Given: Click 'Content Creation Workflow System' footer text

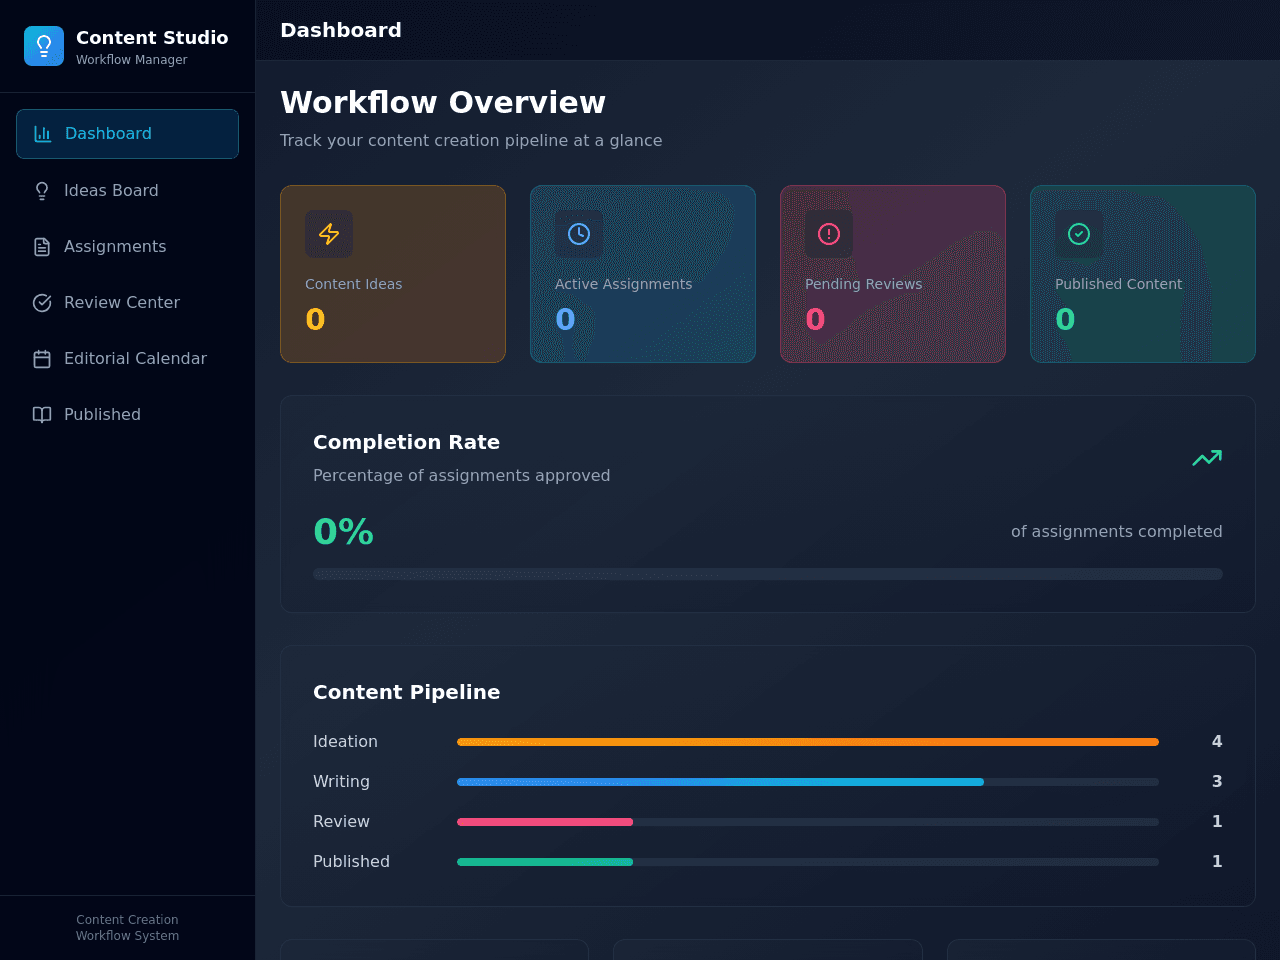Looking at the screenshot, I should pyautogui.click(x=127, y=928).
